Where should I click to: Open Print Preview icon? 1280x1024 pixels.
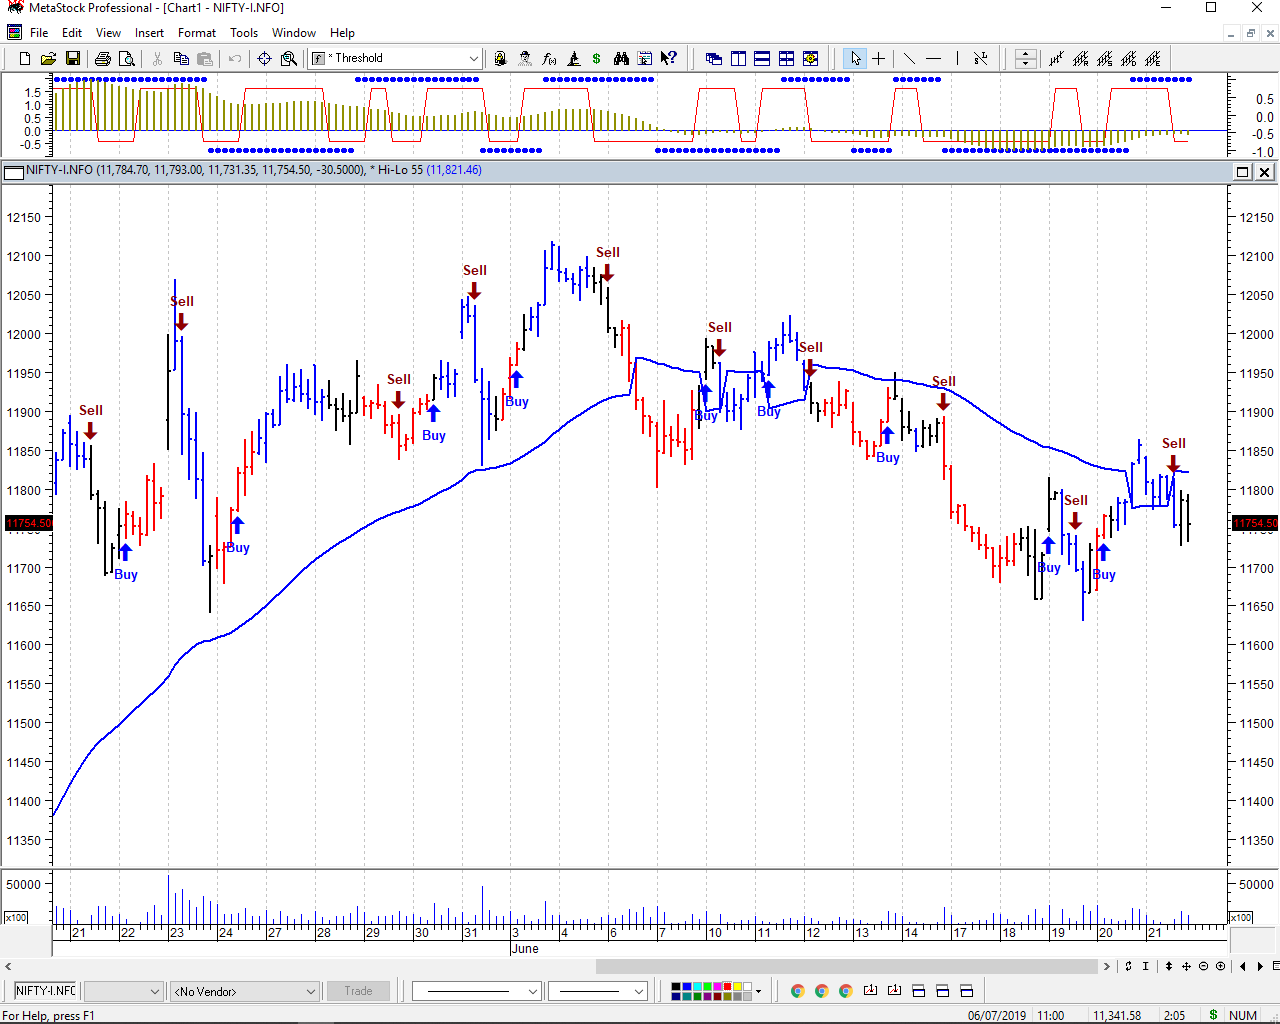(126, 59)
